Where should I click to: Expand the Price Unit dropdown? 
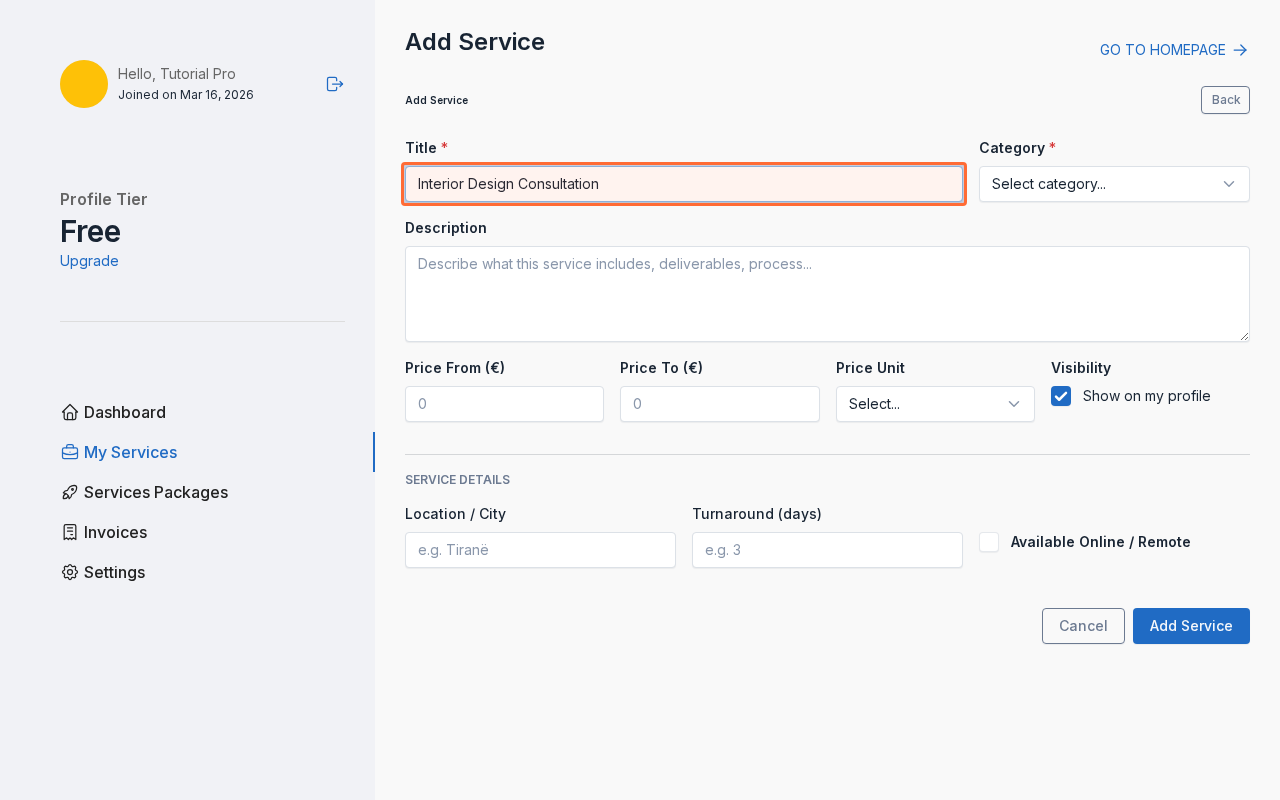click(x=934, y=404)
